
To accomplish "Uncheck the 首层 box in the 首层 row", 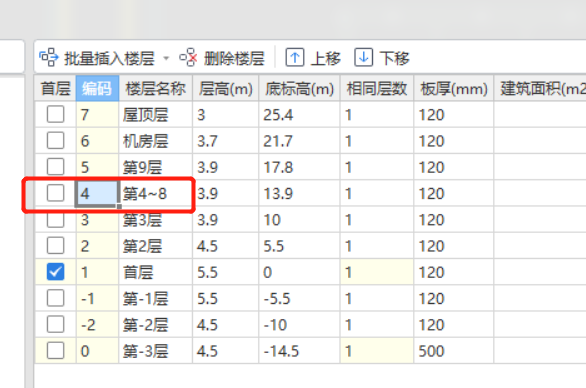I will click(x=55, y=272).
